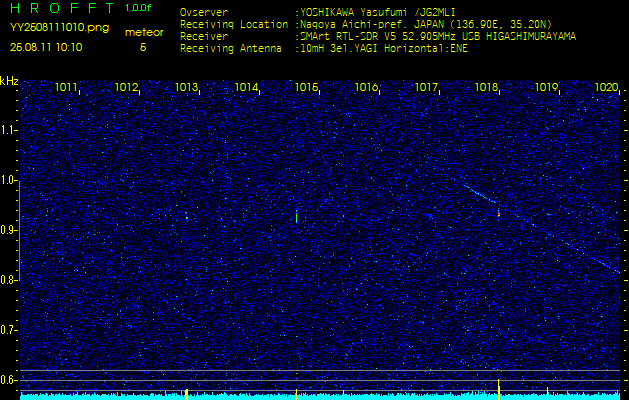Click the "Receiving Location" field label

pos(234,24)
